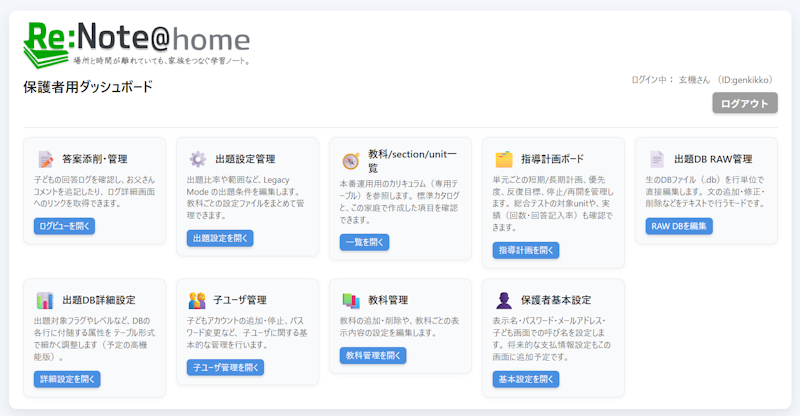
Task: Click the 指導計画を開く button
Action: click(526, 250)
